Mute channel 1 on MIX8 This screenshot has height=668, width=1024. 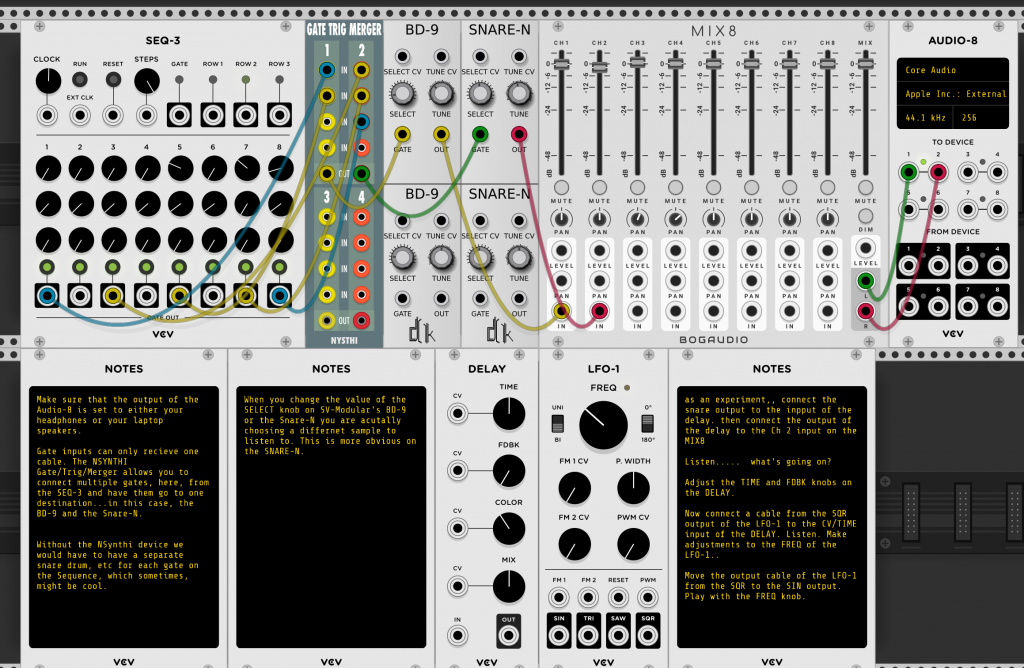[561, 188]
